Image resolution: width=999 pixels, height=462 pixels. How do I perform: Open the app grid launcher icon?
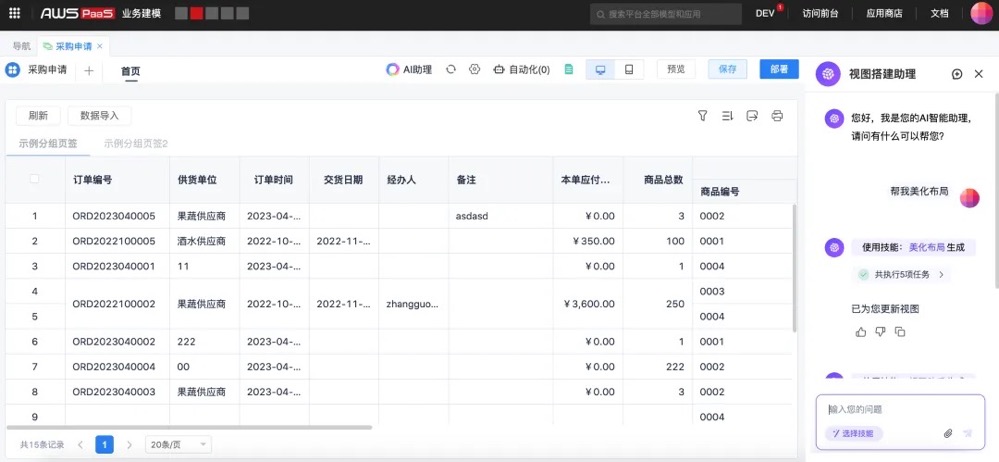tap(14, 13)
